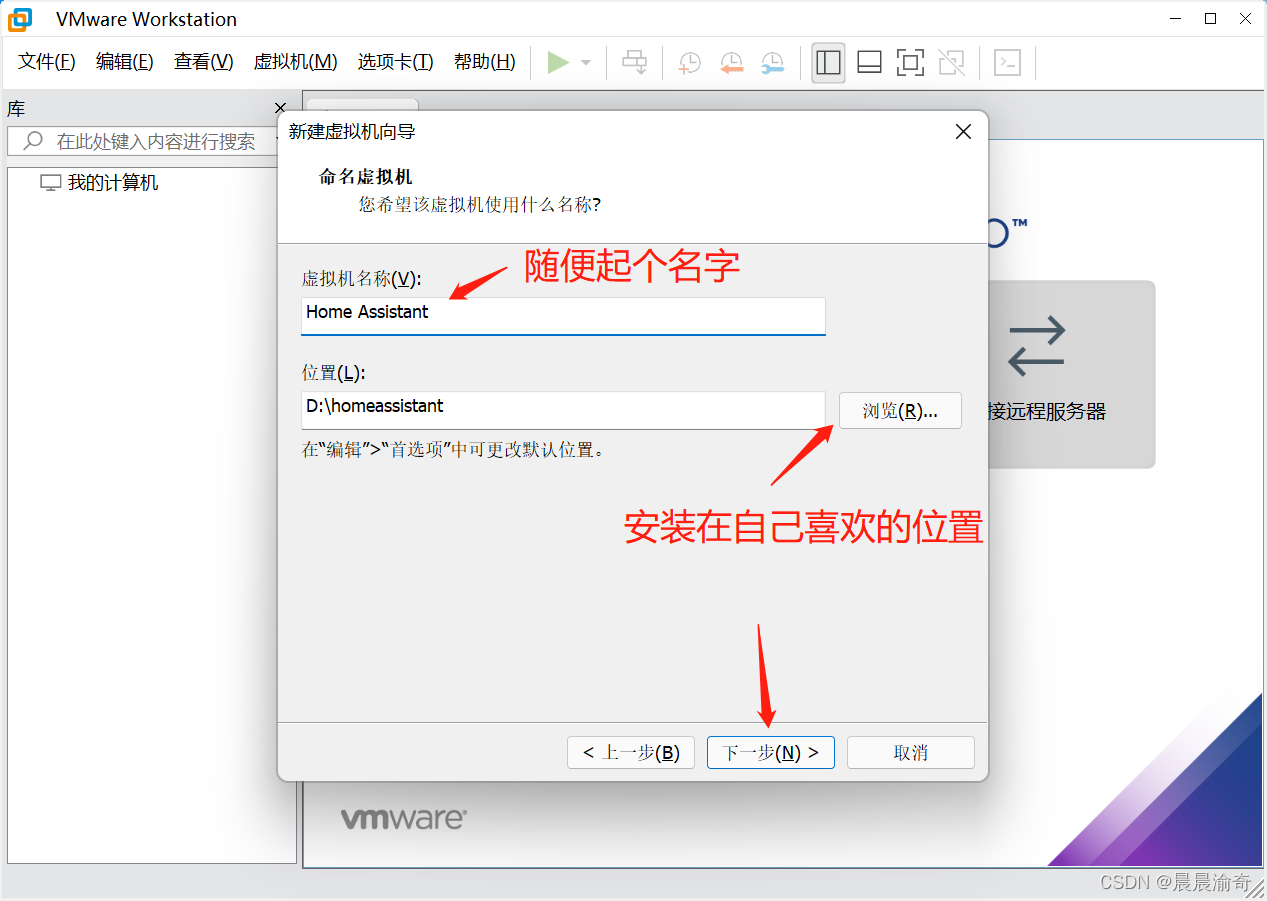Open the 编辑(E) menu
The image size is (1267, 901).
pyautogui.click(x=125, y=62)
